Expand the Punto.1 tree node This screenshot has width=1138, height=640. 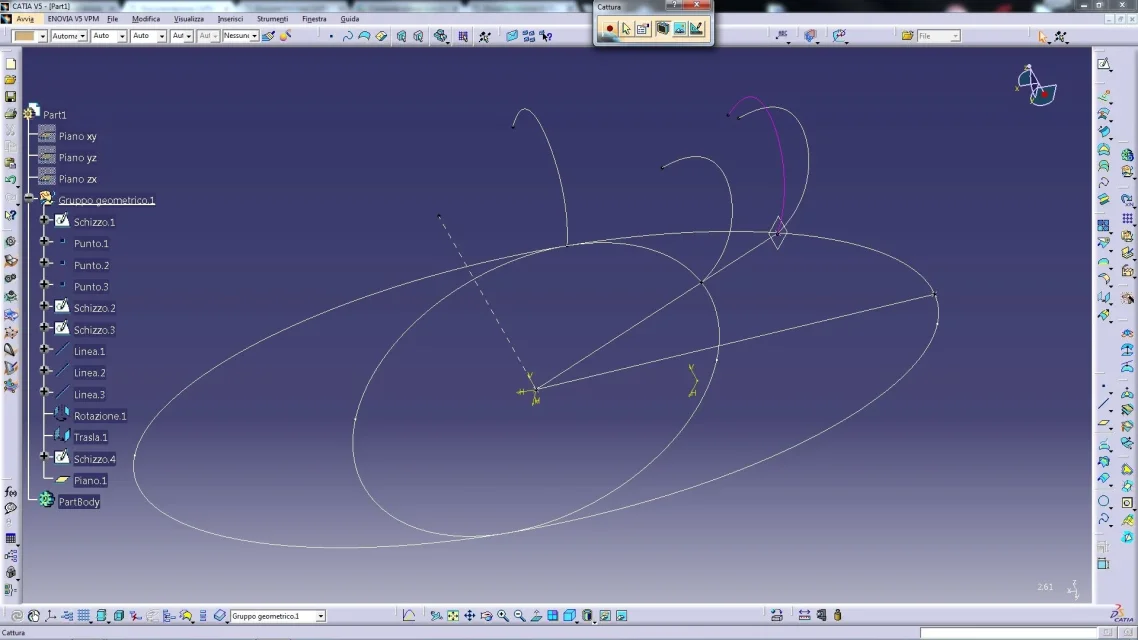(44, 241)
